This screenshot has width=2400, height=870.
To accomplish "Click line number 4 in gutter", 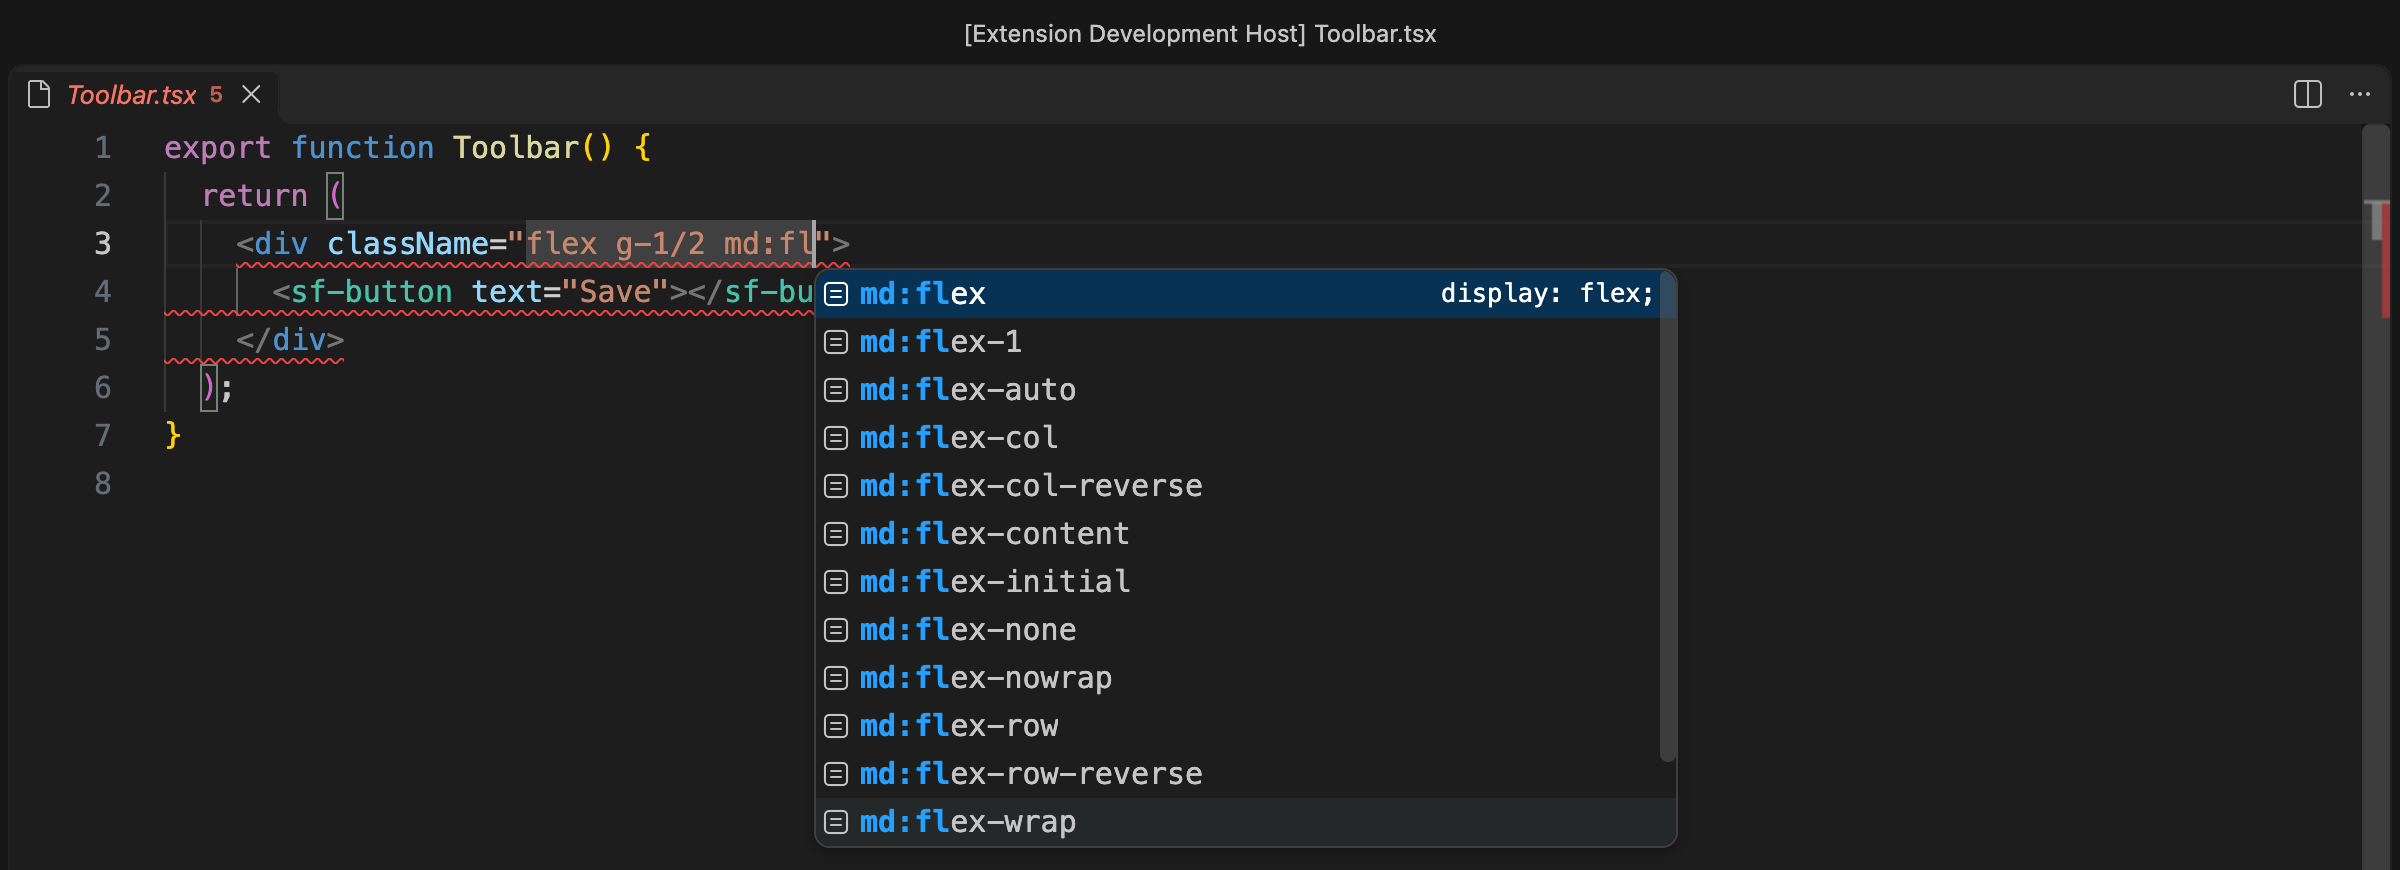I will point(103,292).
